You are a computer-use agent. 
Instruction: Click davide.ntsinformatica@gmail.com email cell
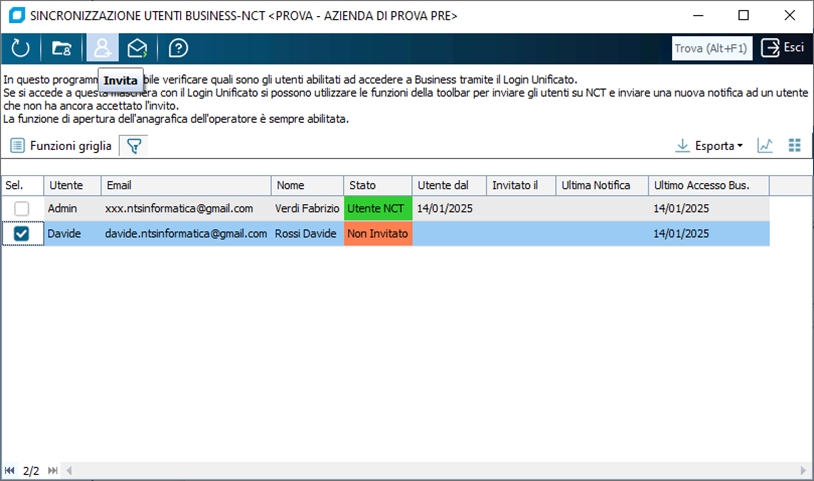[x=186, y=234]
